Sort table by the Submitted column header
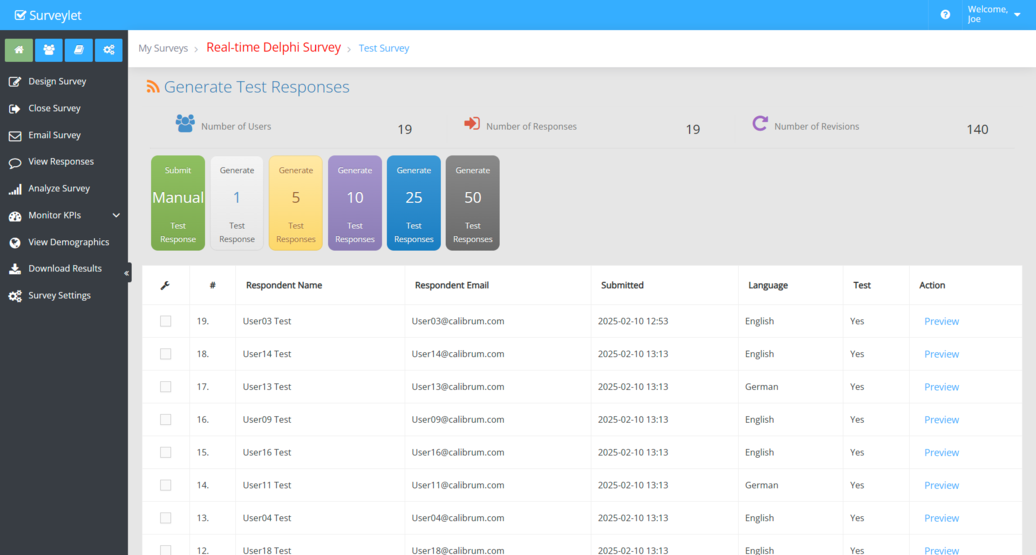 point(622,285)
